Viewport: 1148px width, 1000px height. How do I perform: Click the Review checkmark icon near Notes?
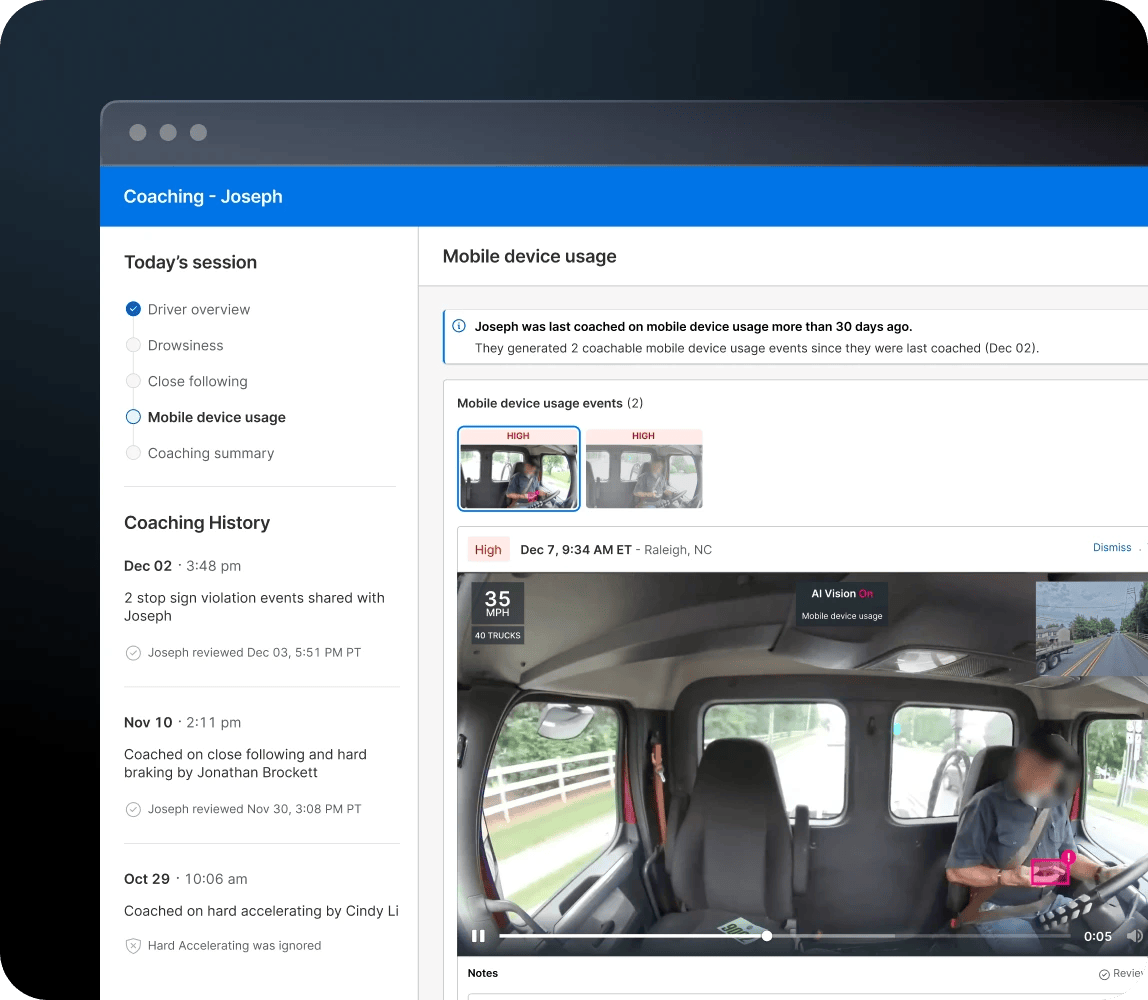tap(1104, 974)
